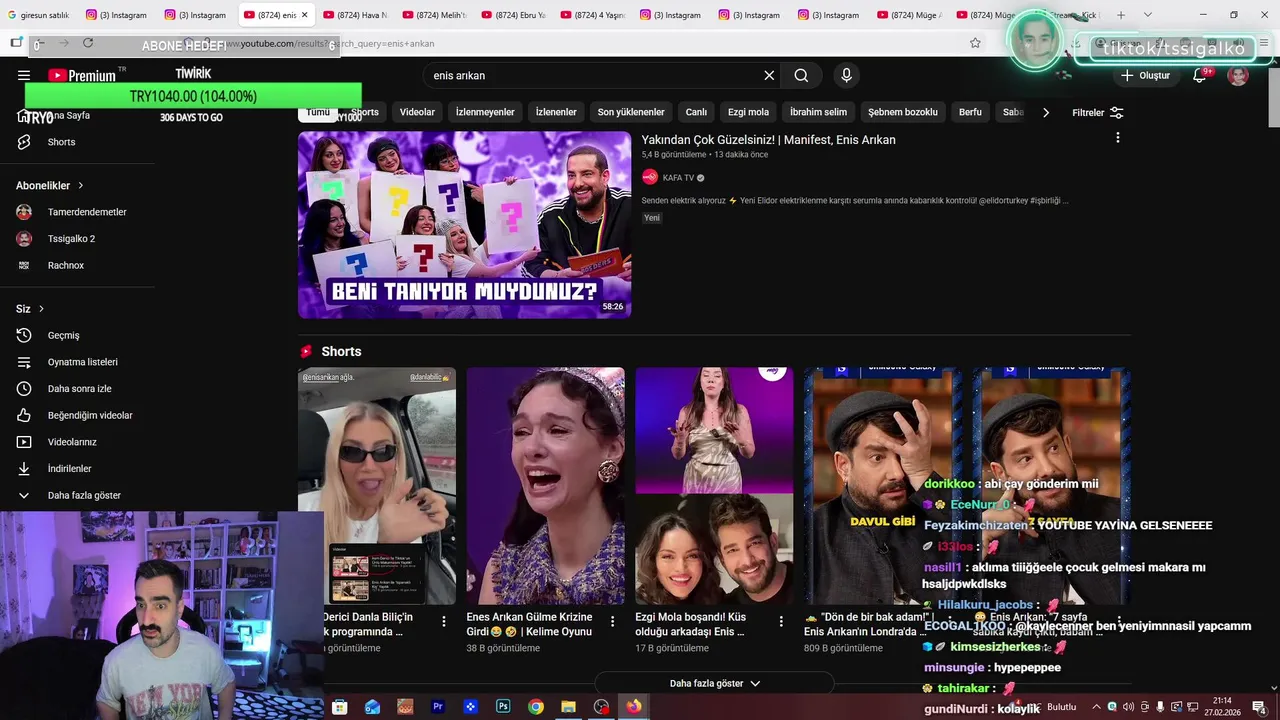Image resolution: width=1280 pixels, height=720 pixels.
Task: Select the Şebnem bozoklu chip
Action: pyautogui.click(x=903, y=112)
